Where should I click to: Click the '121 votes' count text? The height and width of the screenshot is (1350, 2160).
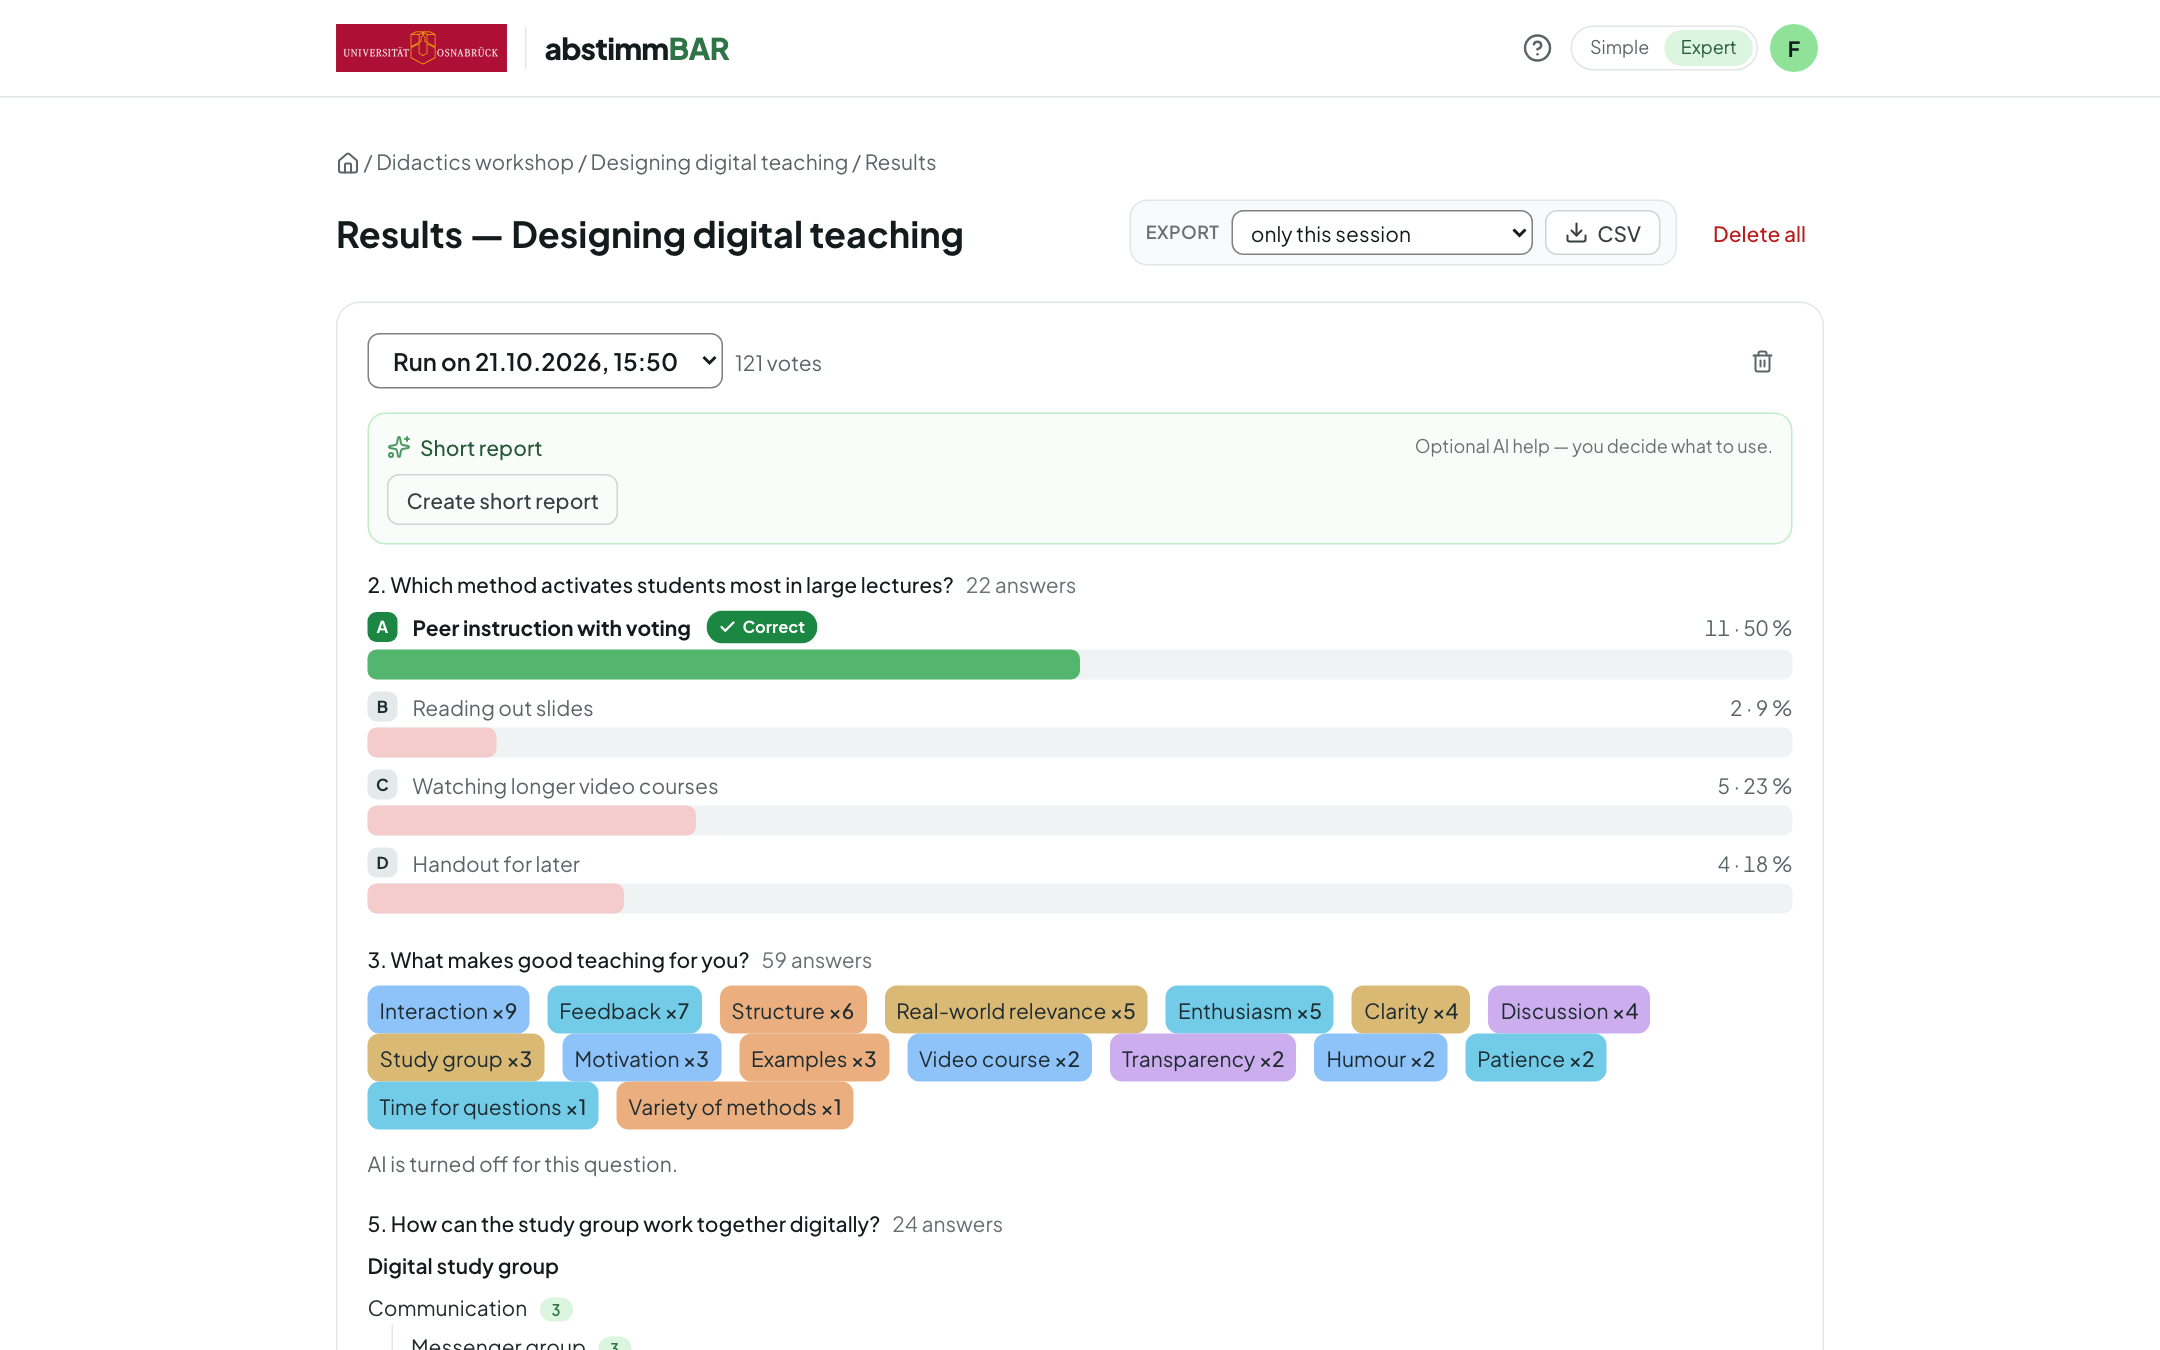[x=778, y=363]
